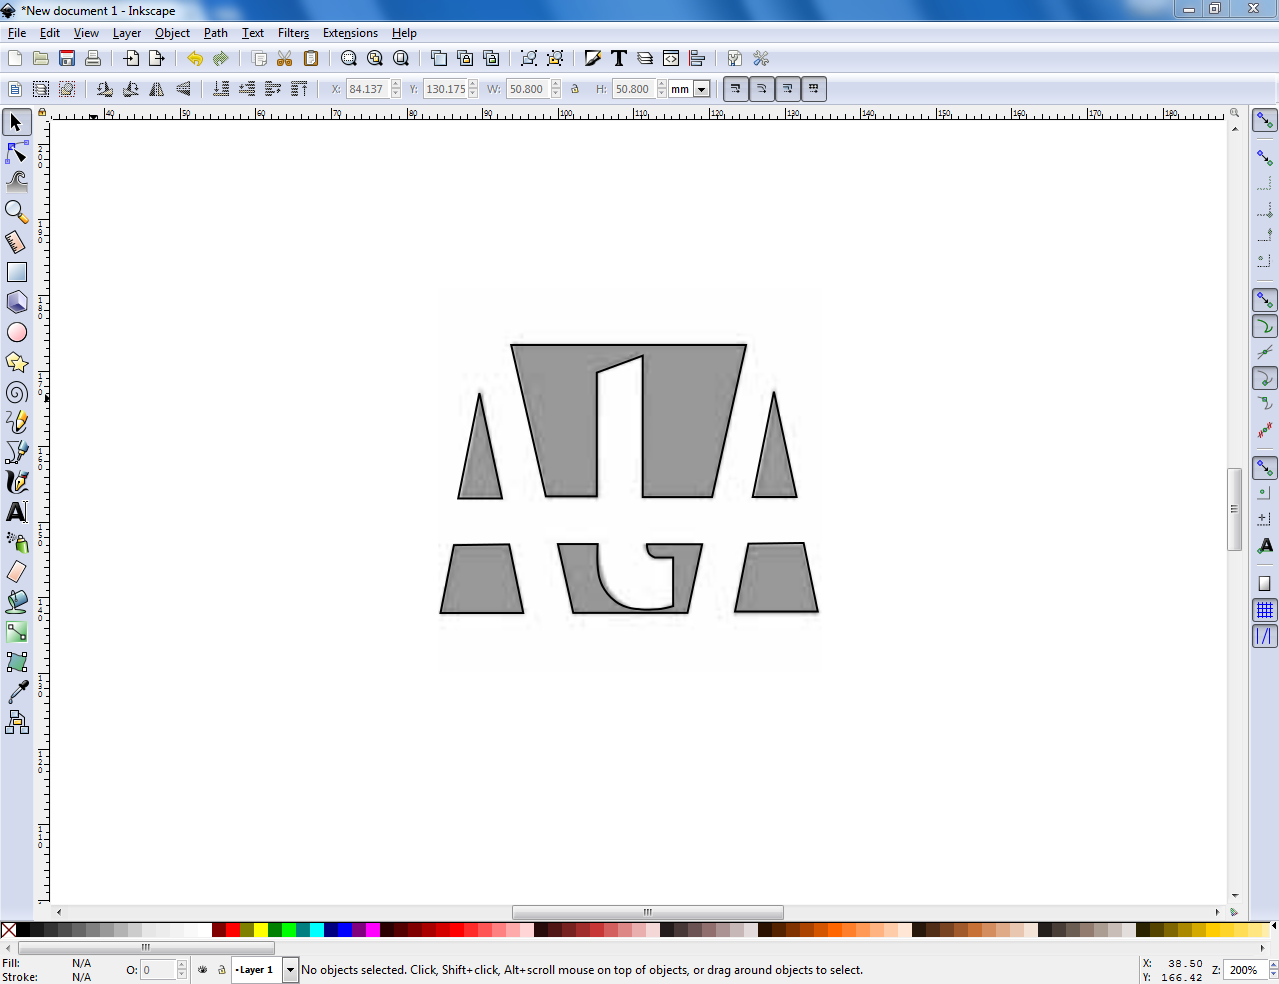Click the Save document icon
The image size is (1279, 984).
(67, 58)
